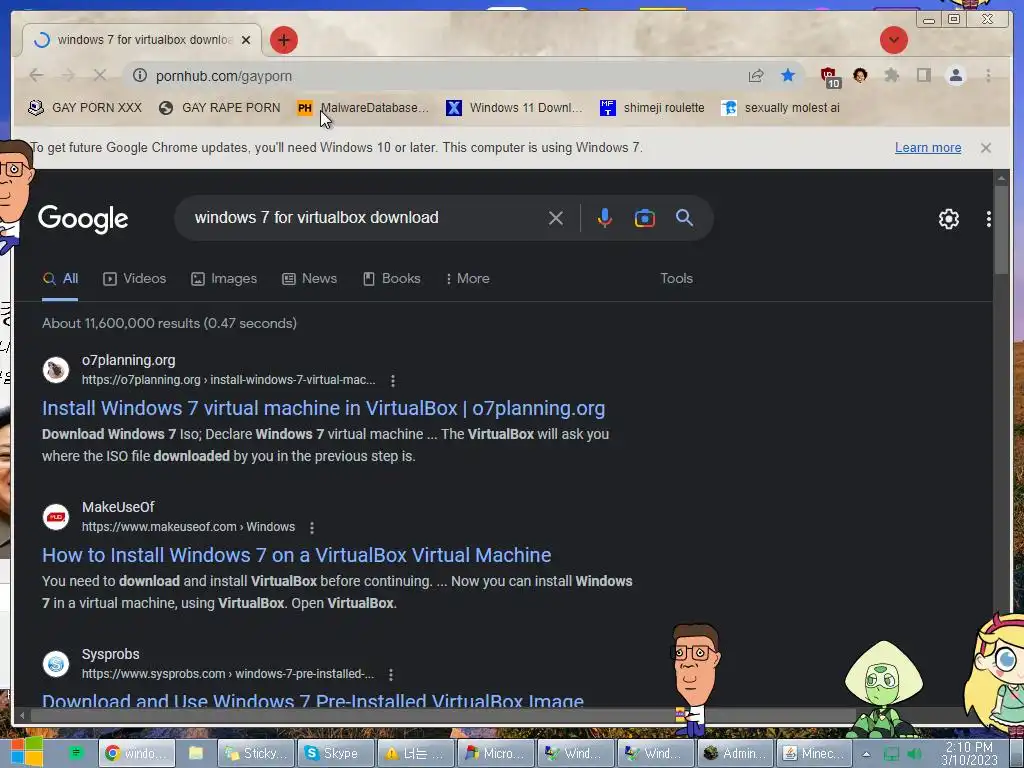
Task: Expand the More search categories menu
Action: [x=467, y=278]
